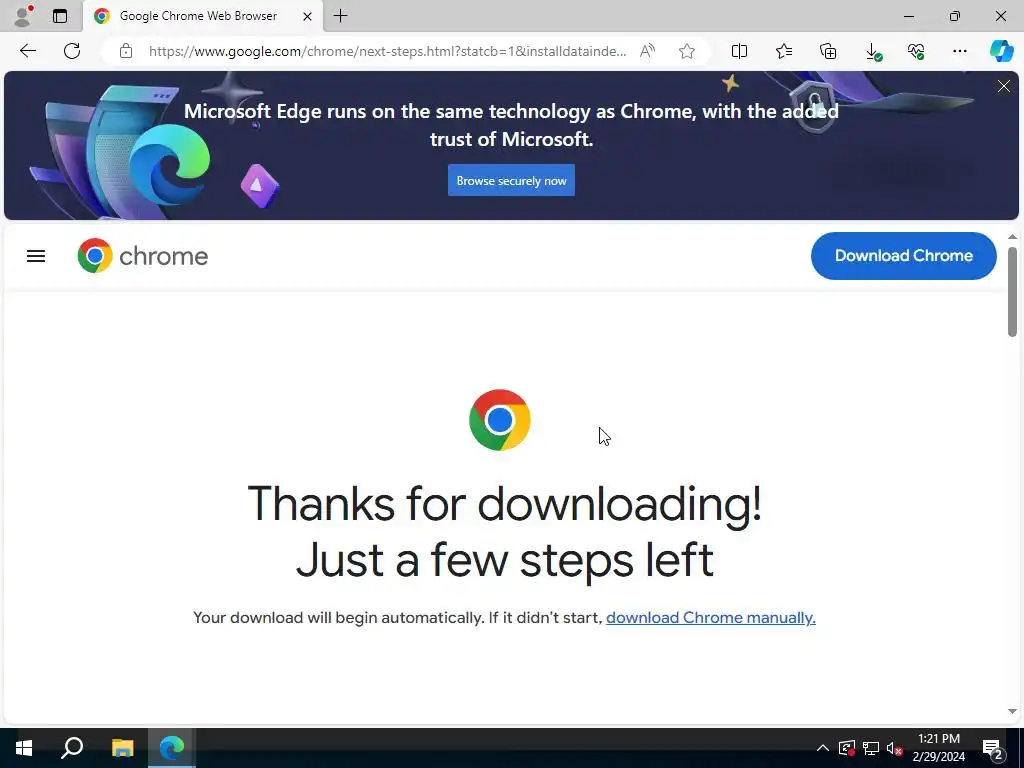Open File Explorer from taskbar
Screen dimensions: 1024x768
click(x=122, y=748)
